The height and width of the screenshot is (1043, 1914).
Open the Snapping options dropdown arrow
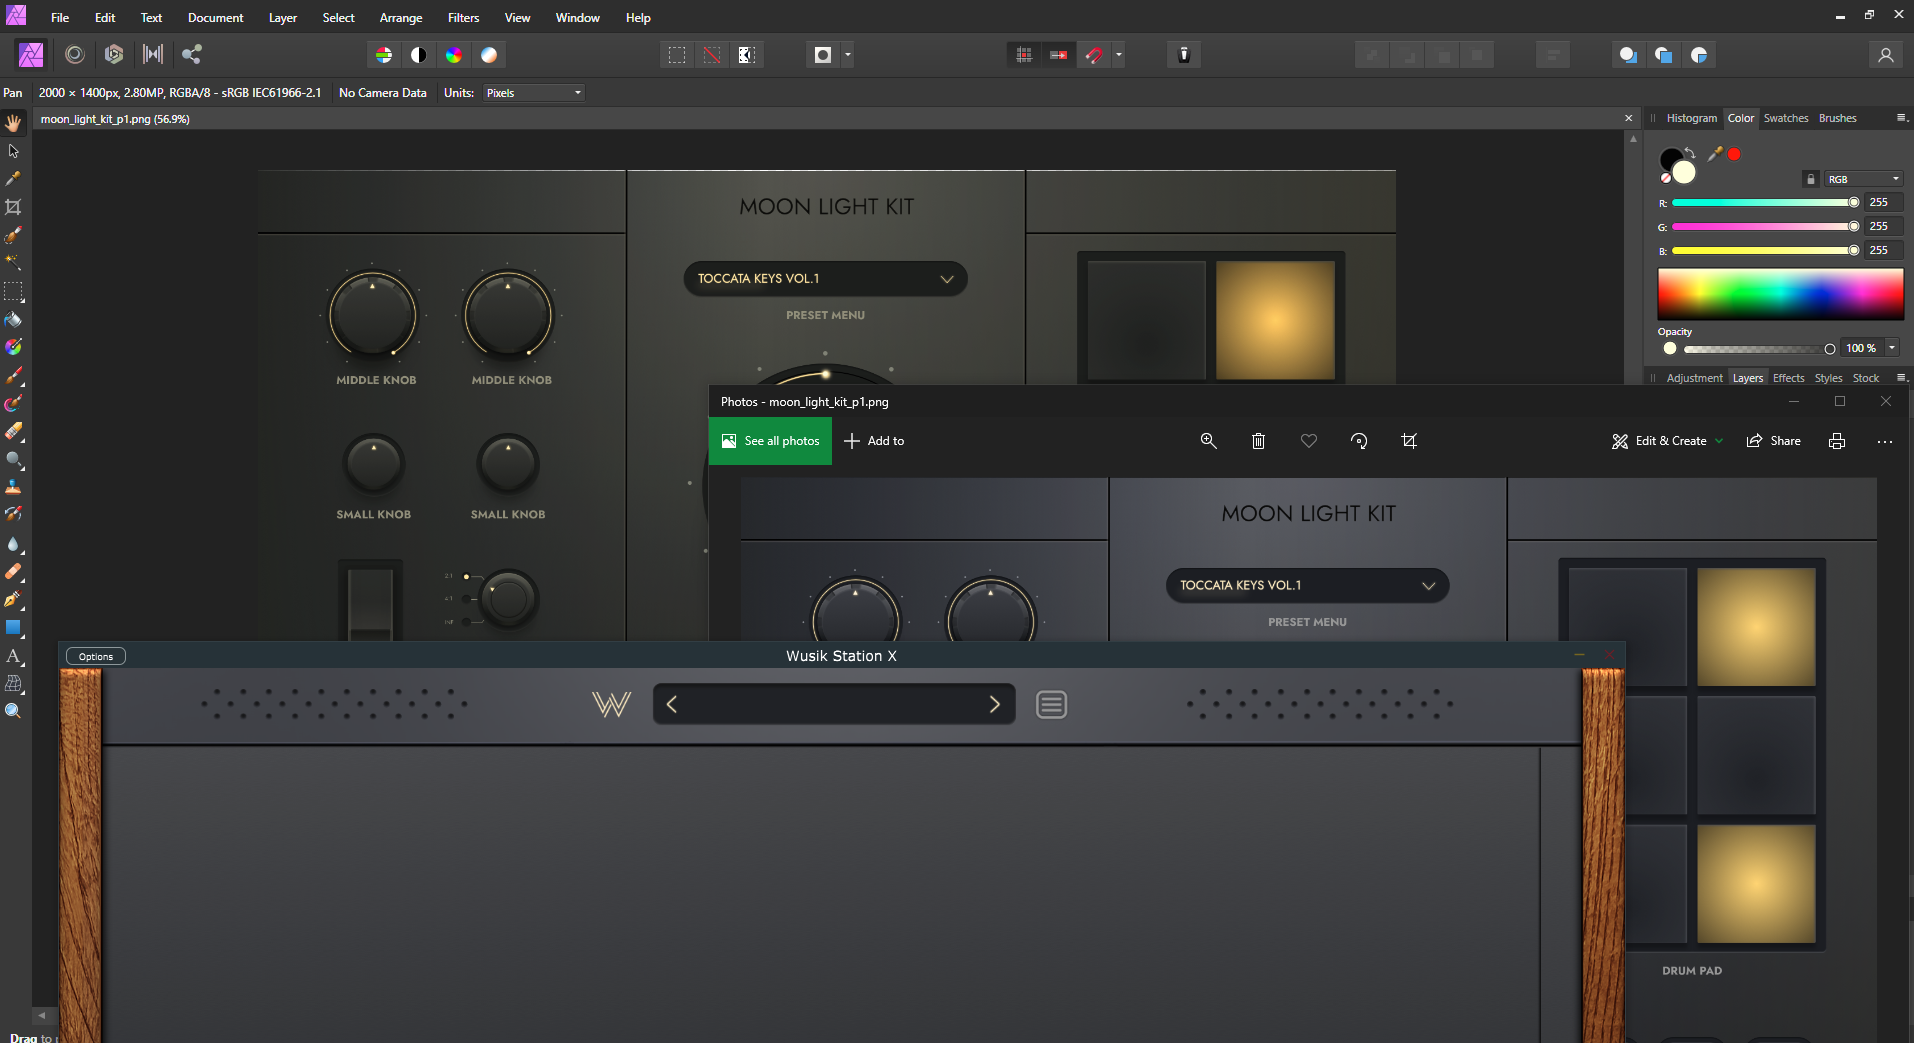tap(1118, 55)
